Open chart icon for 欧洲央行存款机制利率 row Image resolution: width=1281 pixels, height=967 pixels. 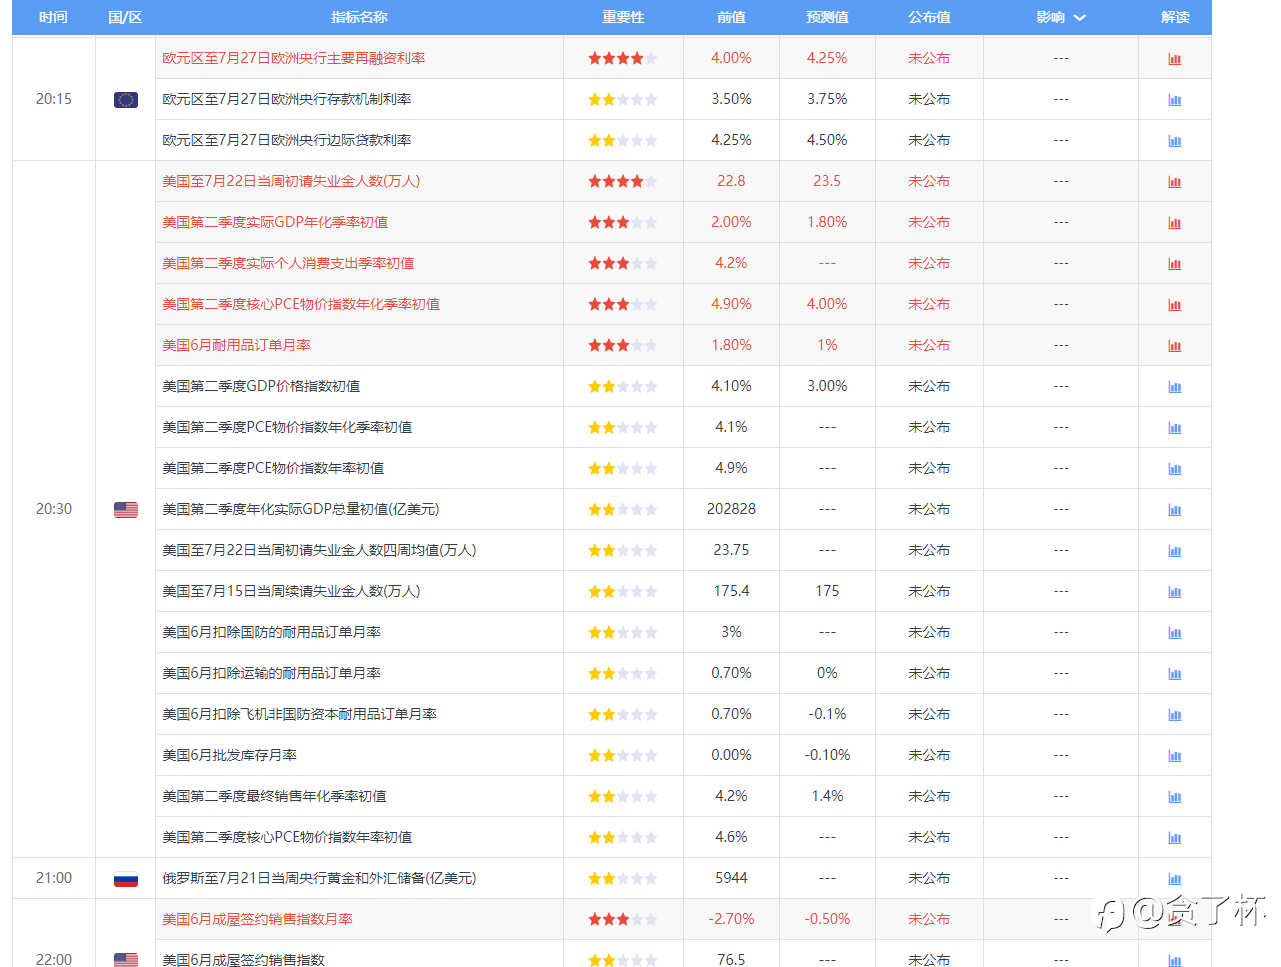pos(1175,100)
